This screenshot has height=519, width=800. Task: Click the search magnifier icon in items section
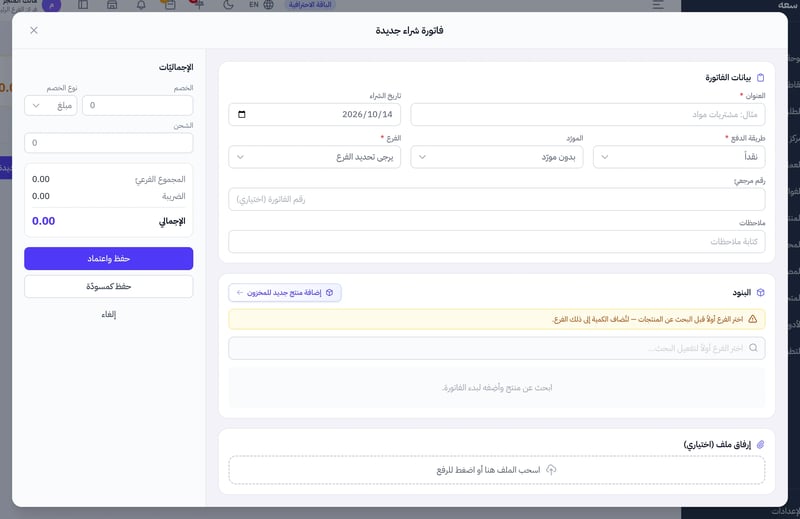[753, 348]
